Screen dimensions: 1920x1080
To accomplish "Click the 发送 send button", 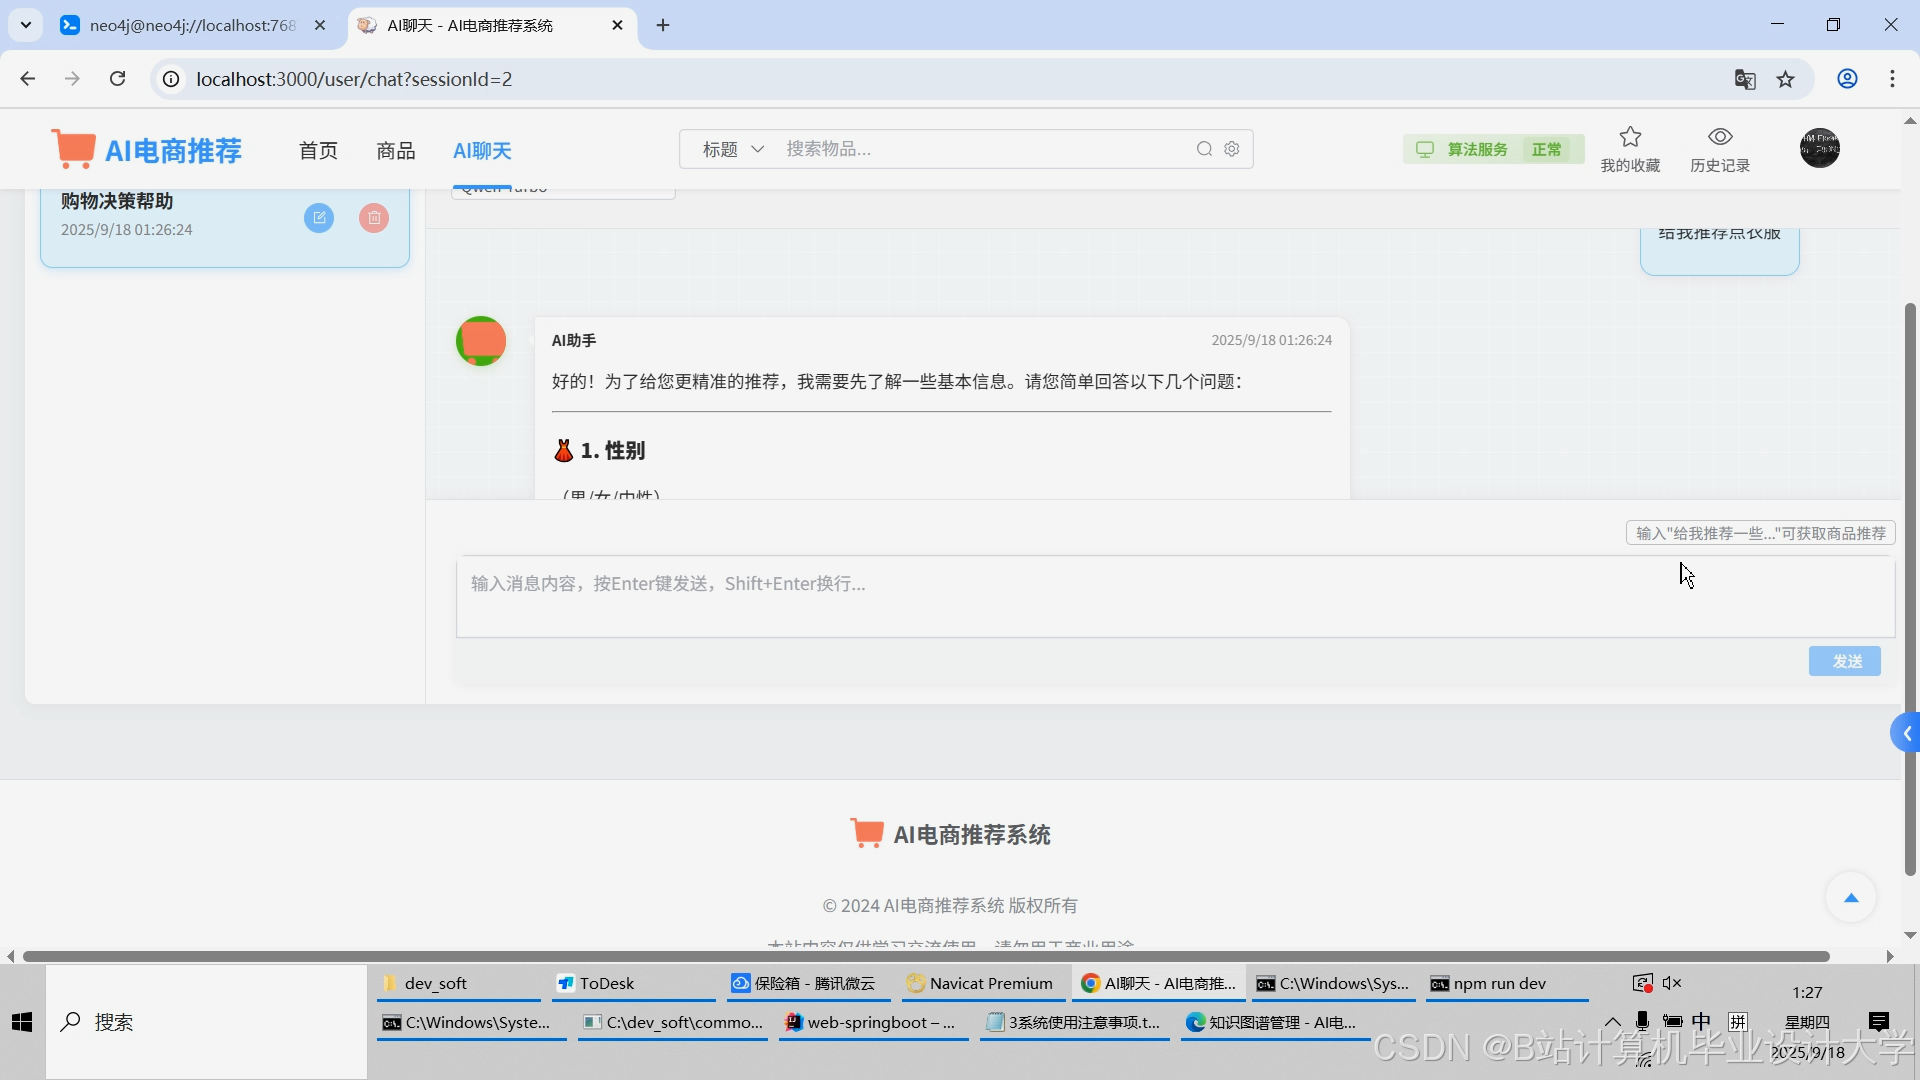I will click(x=1844, y=661).
